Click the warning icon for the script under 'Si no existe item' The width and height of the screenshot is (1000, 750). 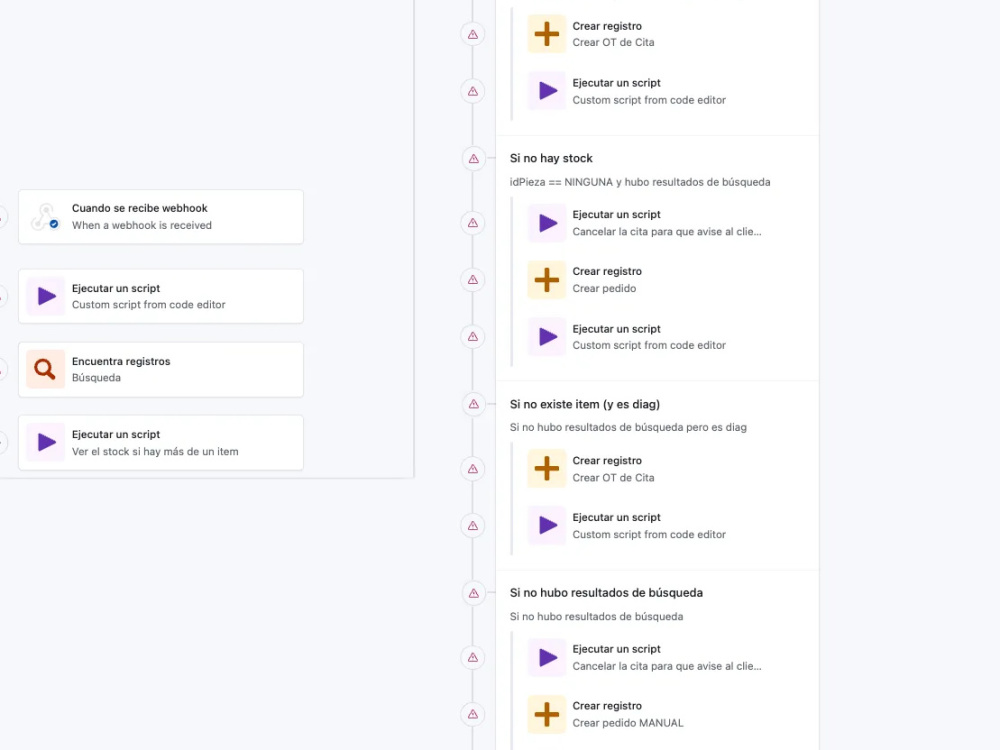pyautogui.click(x=473, y=526)
